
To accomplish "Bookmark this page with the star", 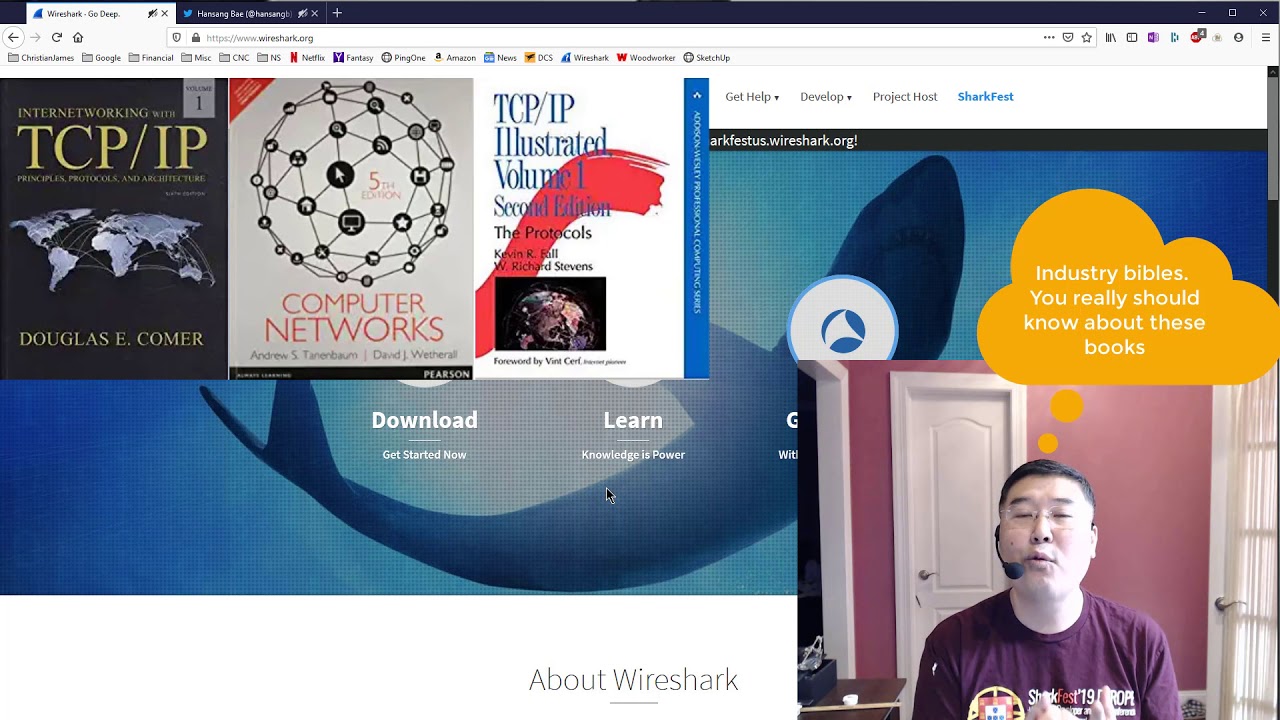I will pyautogui.click(x=1087, y=37).
